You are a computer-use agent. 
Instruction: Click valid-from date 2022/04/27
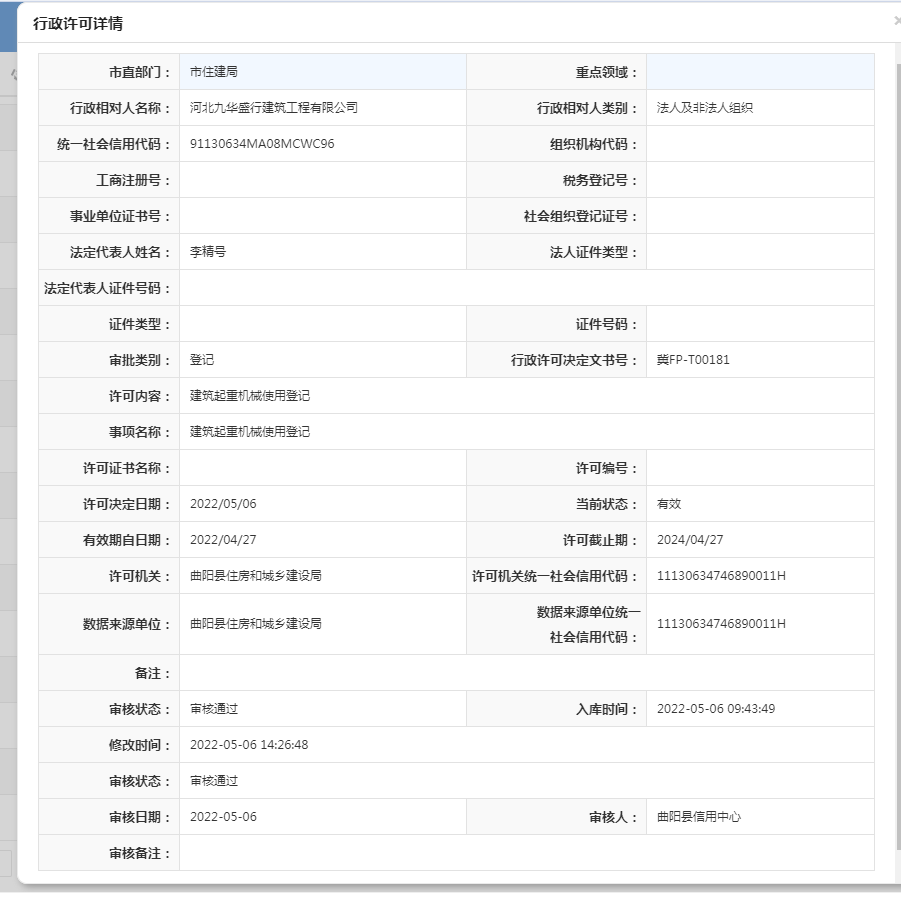coord(223,540)
